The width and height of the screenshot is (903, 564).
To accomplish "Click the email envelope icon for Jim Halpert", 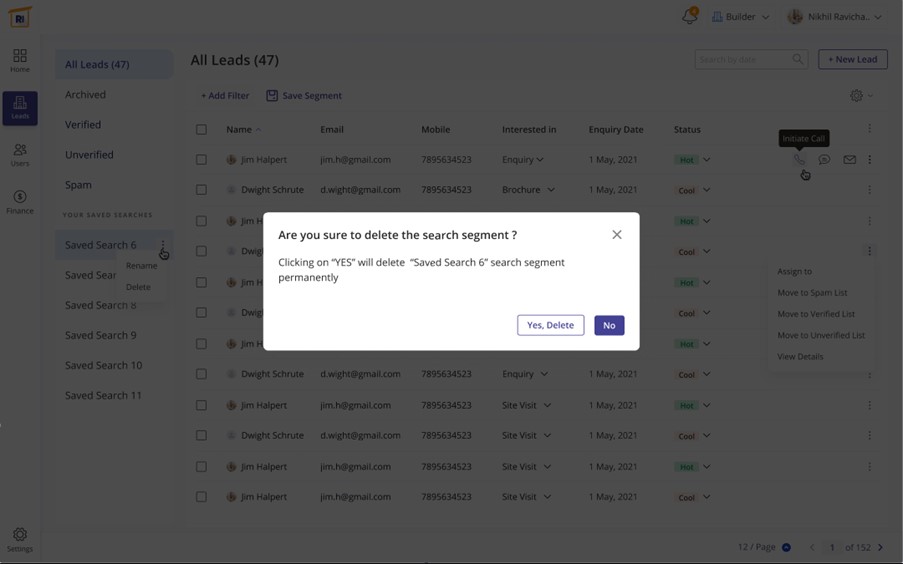I will [x=849, y=159].
